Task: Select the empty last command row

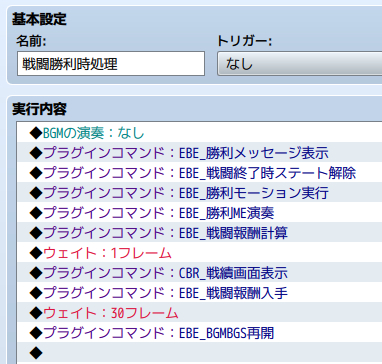Action: click(199, 352)
